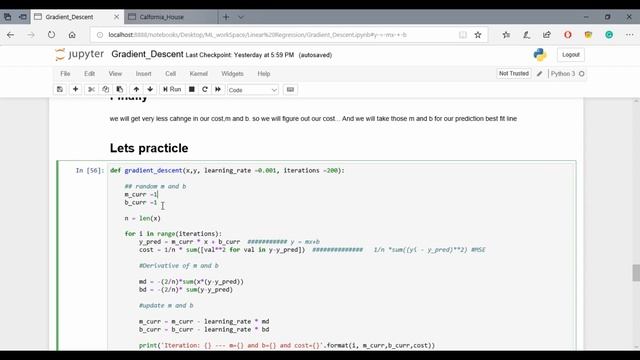
Task: Open a new browser tab
Action: point(226,17)
